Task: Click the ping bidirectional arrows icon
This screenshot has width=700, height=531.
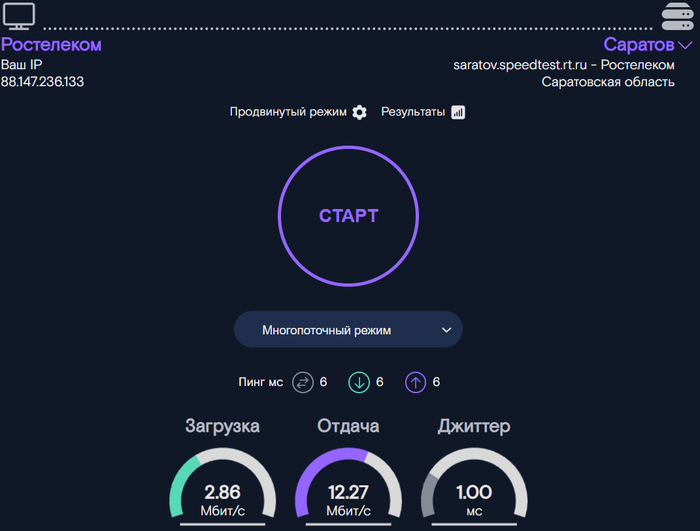Action: tap(303, 382)
